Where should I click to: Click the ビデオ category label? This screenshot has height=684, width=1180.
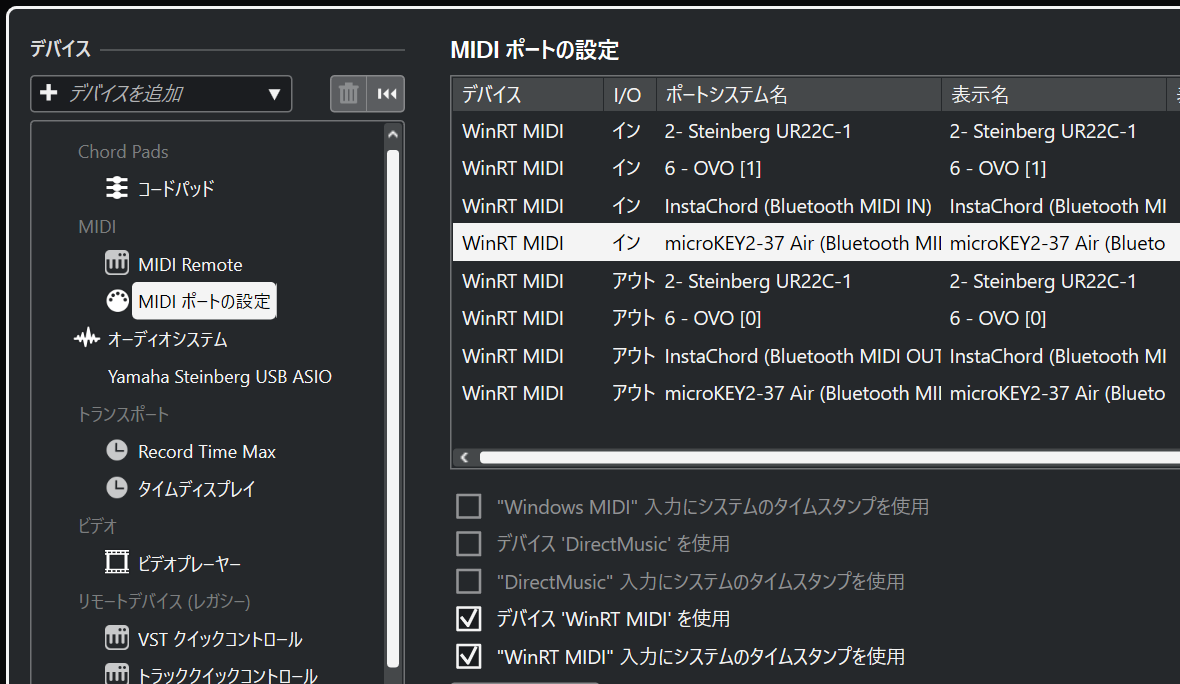[98, 526]
